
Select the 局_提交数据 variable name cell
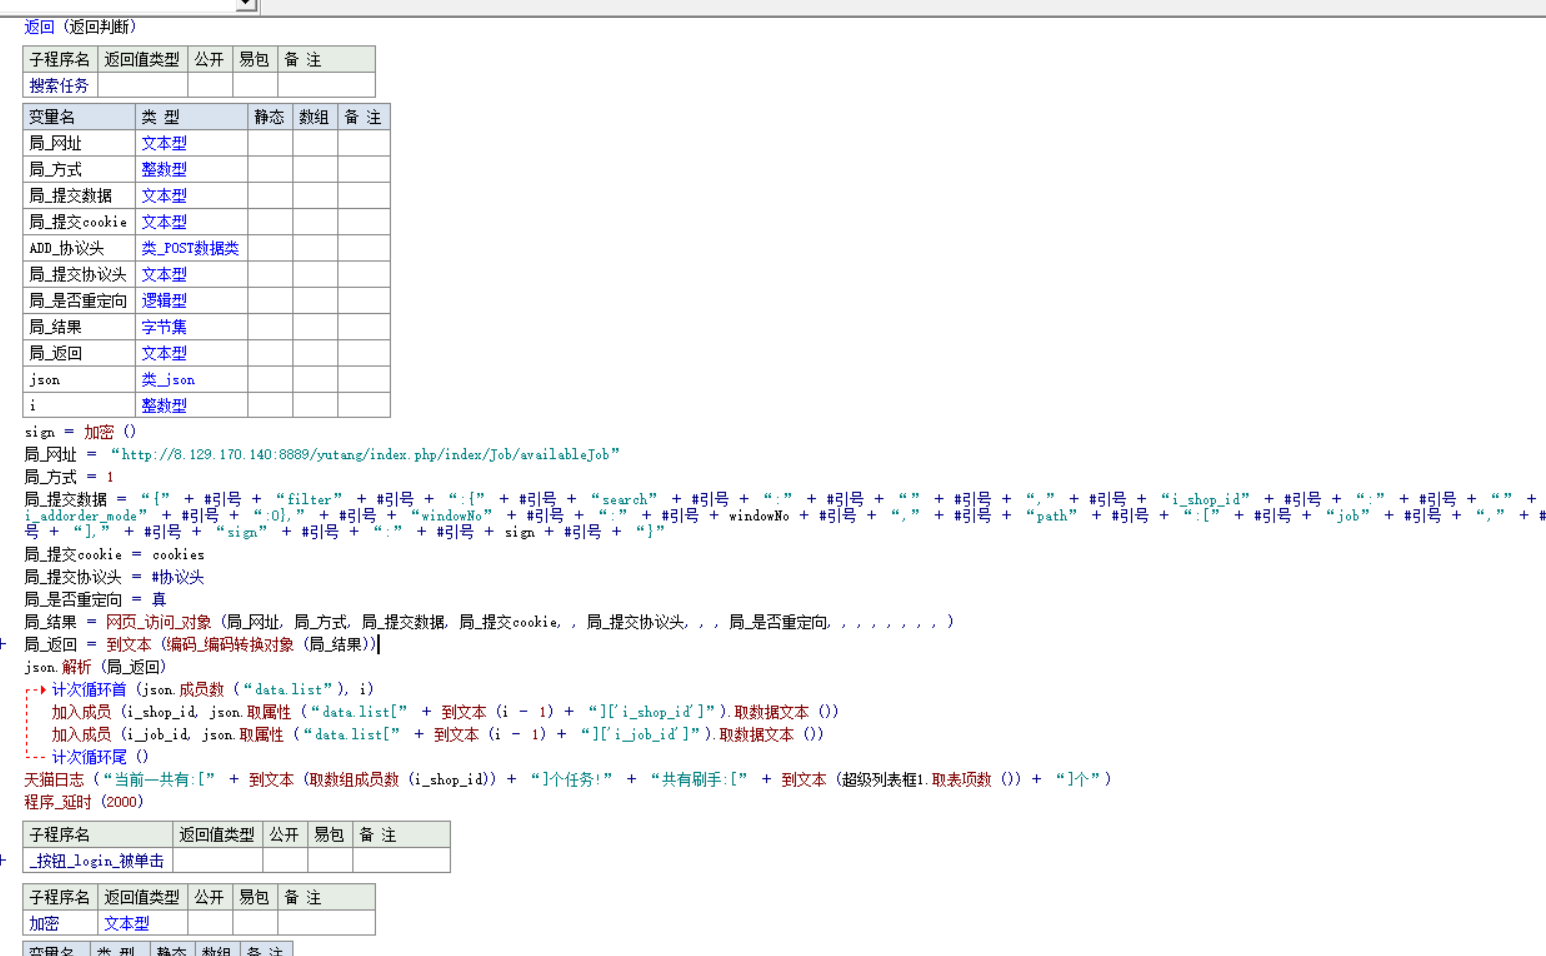pyautogui.click(x=79, y=195)
